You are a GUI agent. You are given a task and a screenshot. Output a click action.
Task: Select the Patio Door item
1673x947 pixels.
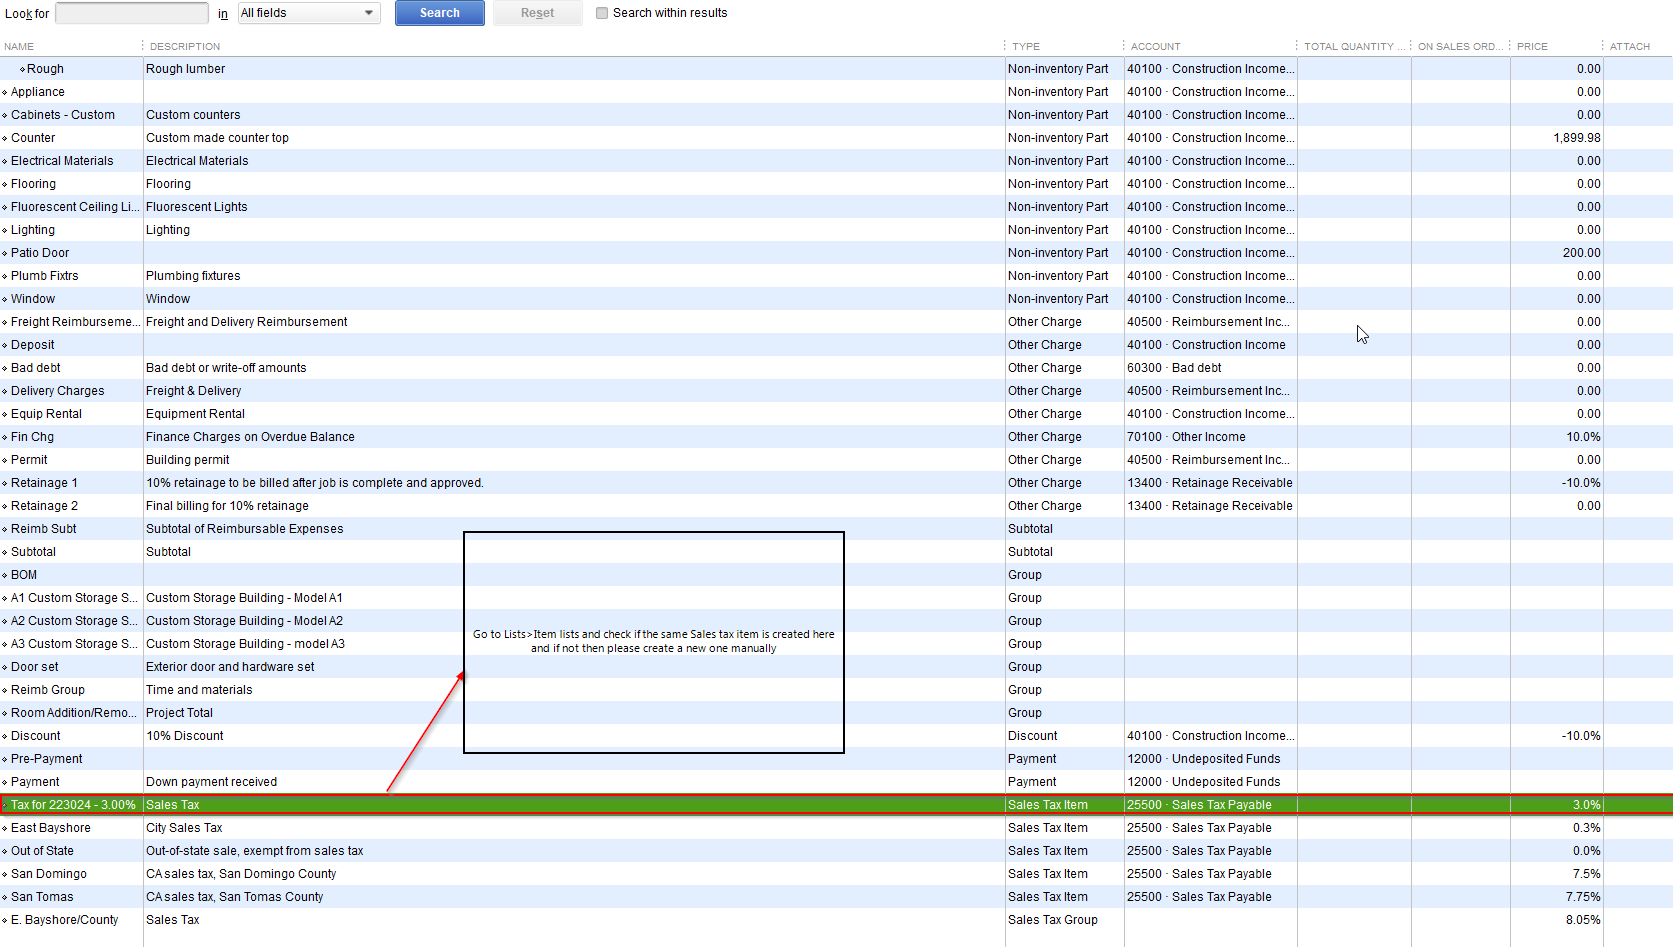40,253
